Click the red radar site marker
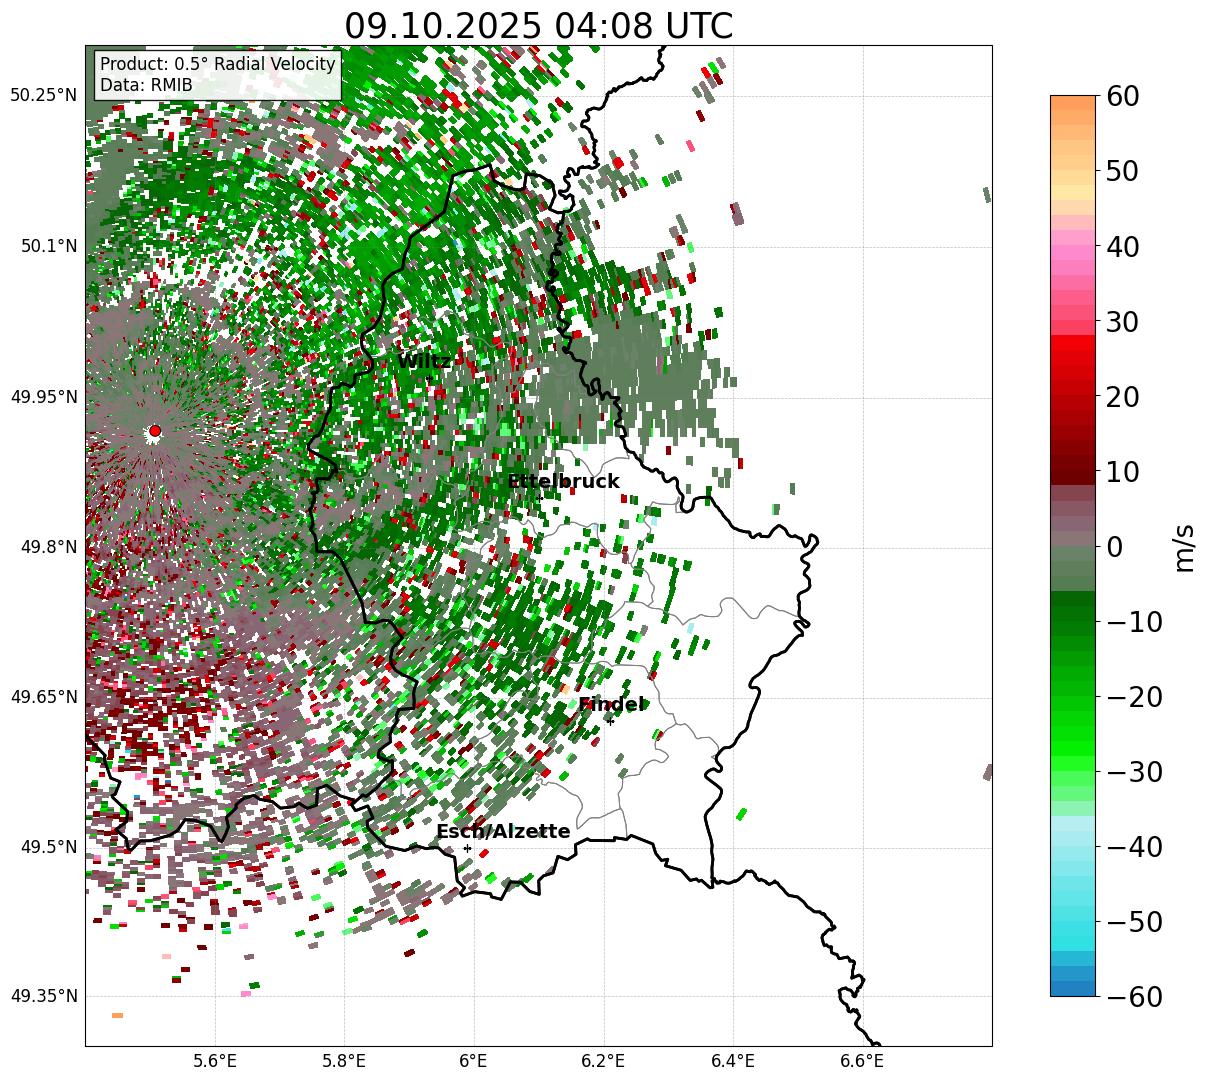This screenshot has width=1207, height=1081. tap(154, 431)
